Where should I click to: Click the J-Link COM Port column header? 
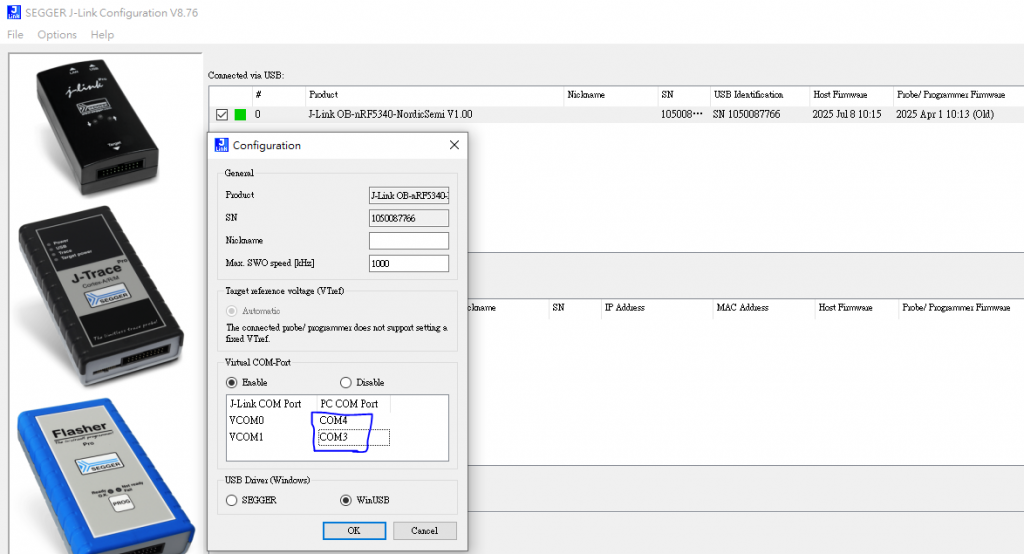272,404
